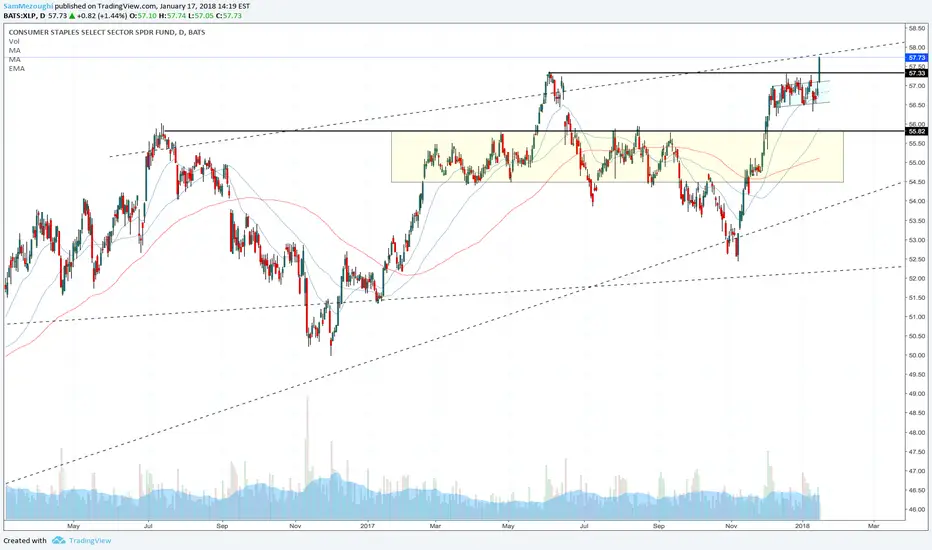Click the 56.50 price axis label
This screenshot has width=932, height=550.
[917, 105]
